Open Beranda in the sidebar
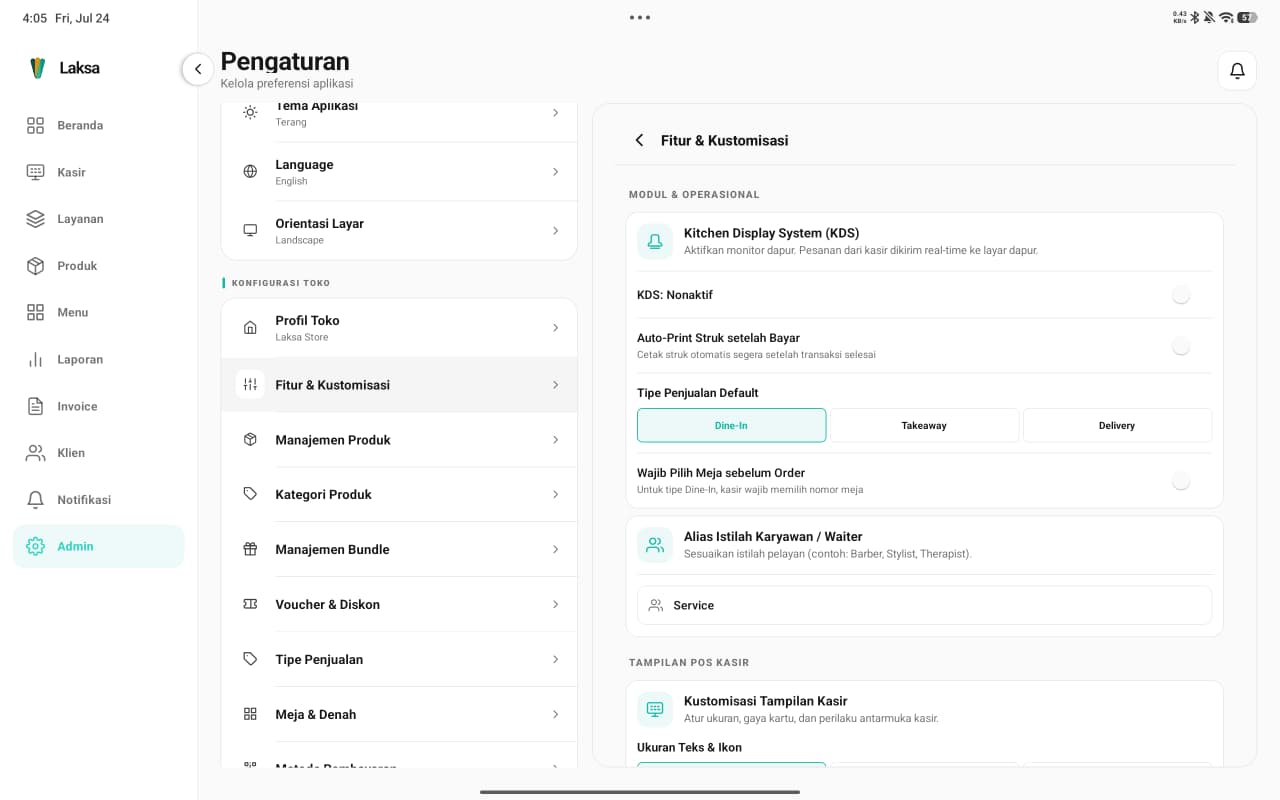Screen dimensions: 1280x800 click(99, 125)
